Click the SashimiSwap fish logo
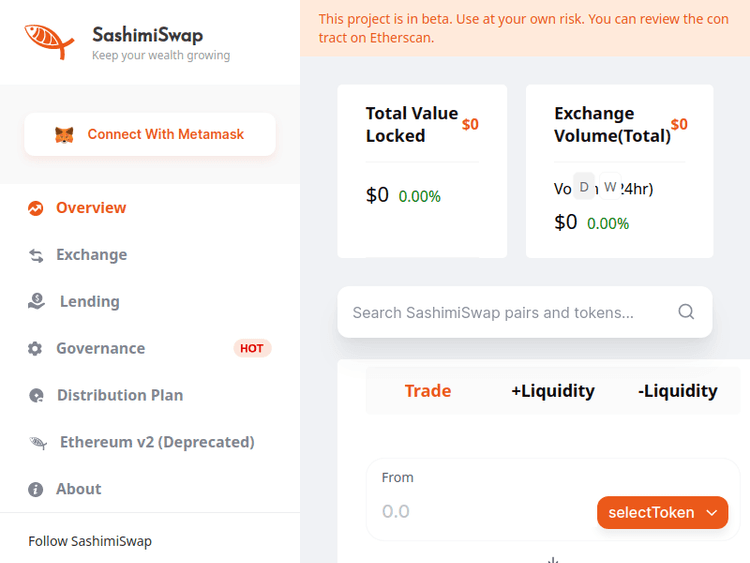The width and height of the screenshot is (750, 563). click(50, 42)
